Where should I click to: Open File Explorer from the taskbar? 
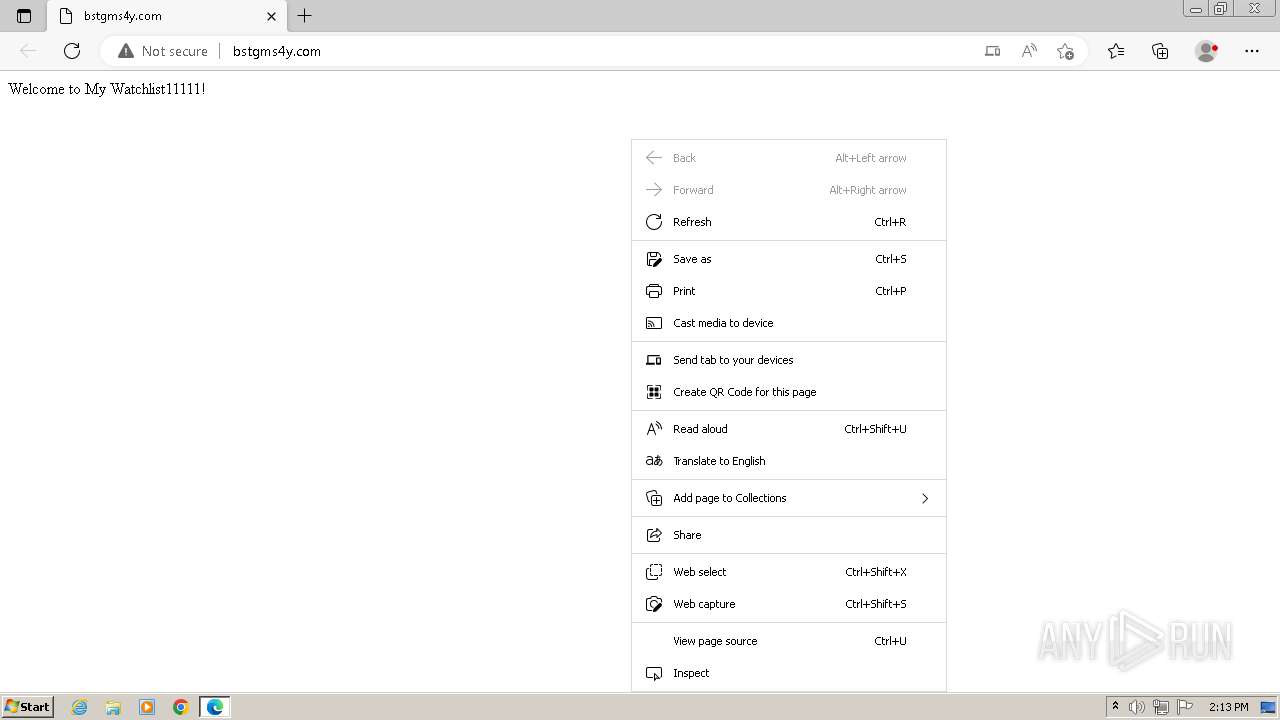point(113,707)
